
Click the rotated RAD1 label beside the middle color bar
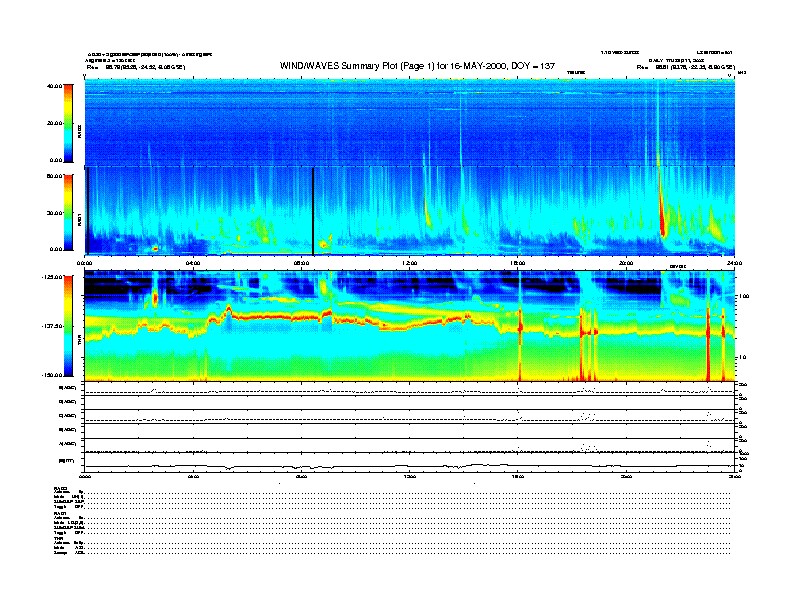[79, 219]
